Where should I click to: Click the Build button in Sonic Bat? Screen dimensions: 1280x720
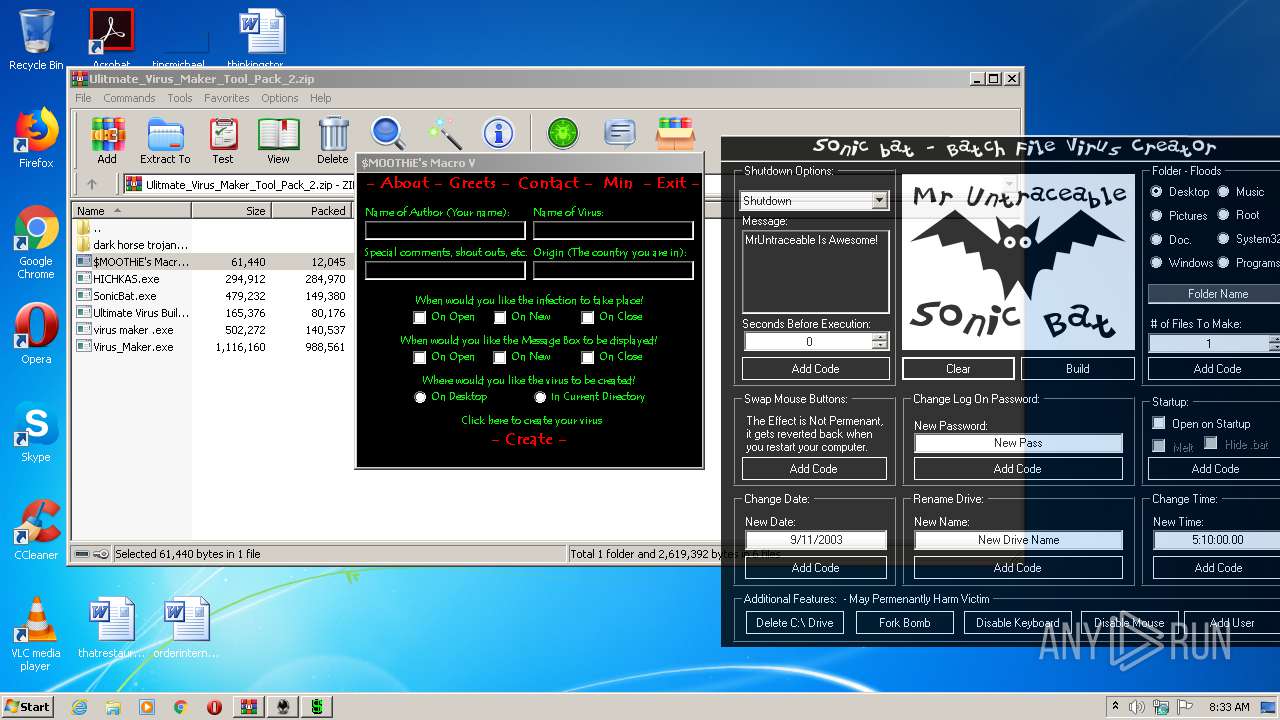pos(1078,368)
